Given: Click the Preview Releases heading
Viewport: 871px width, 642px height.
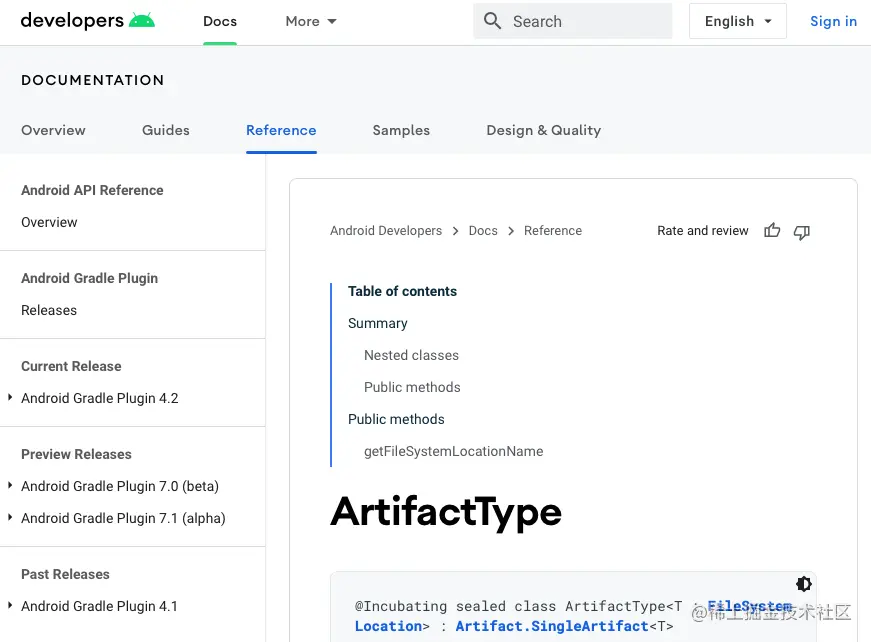Looking at the screenshot, I should [x=76, y=454].
